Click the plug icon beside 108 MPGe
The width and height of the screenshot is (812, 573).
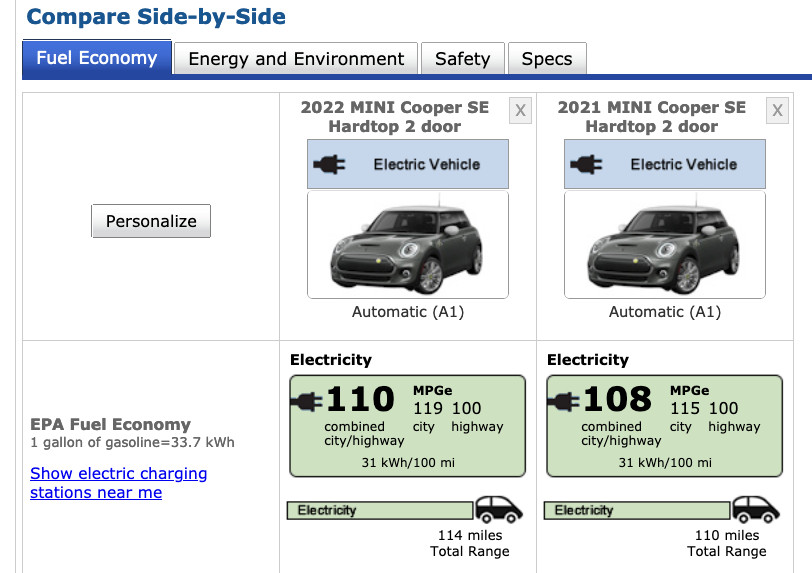(x=564, y=402)
